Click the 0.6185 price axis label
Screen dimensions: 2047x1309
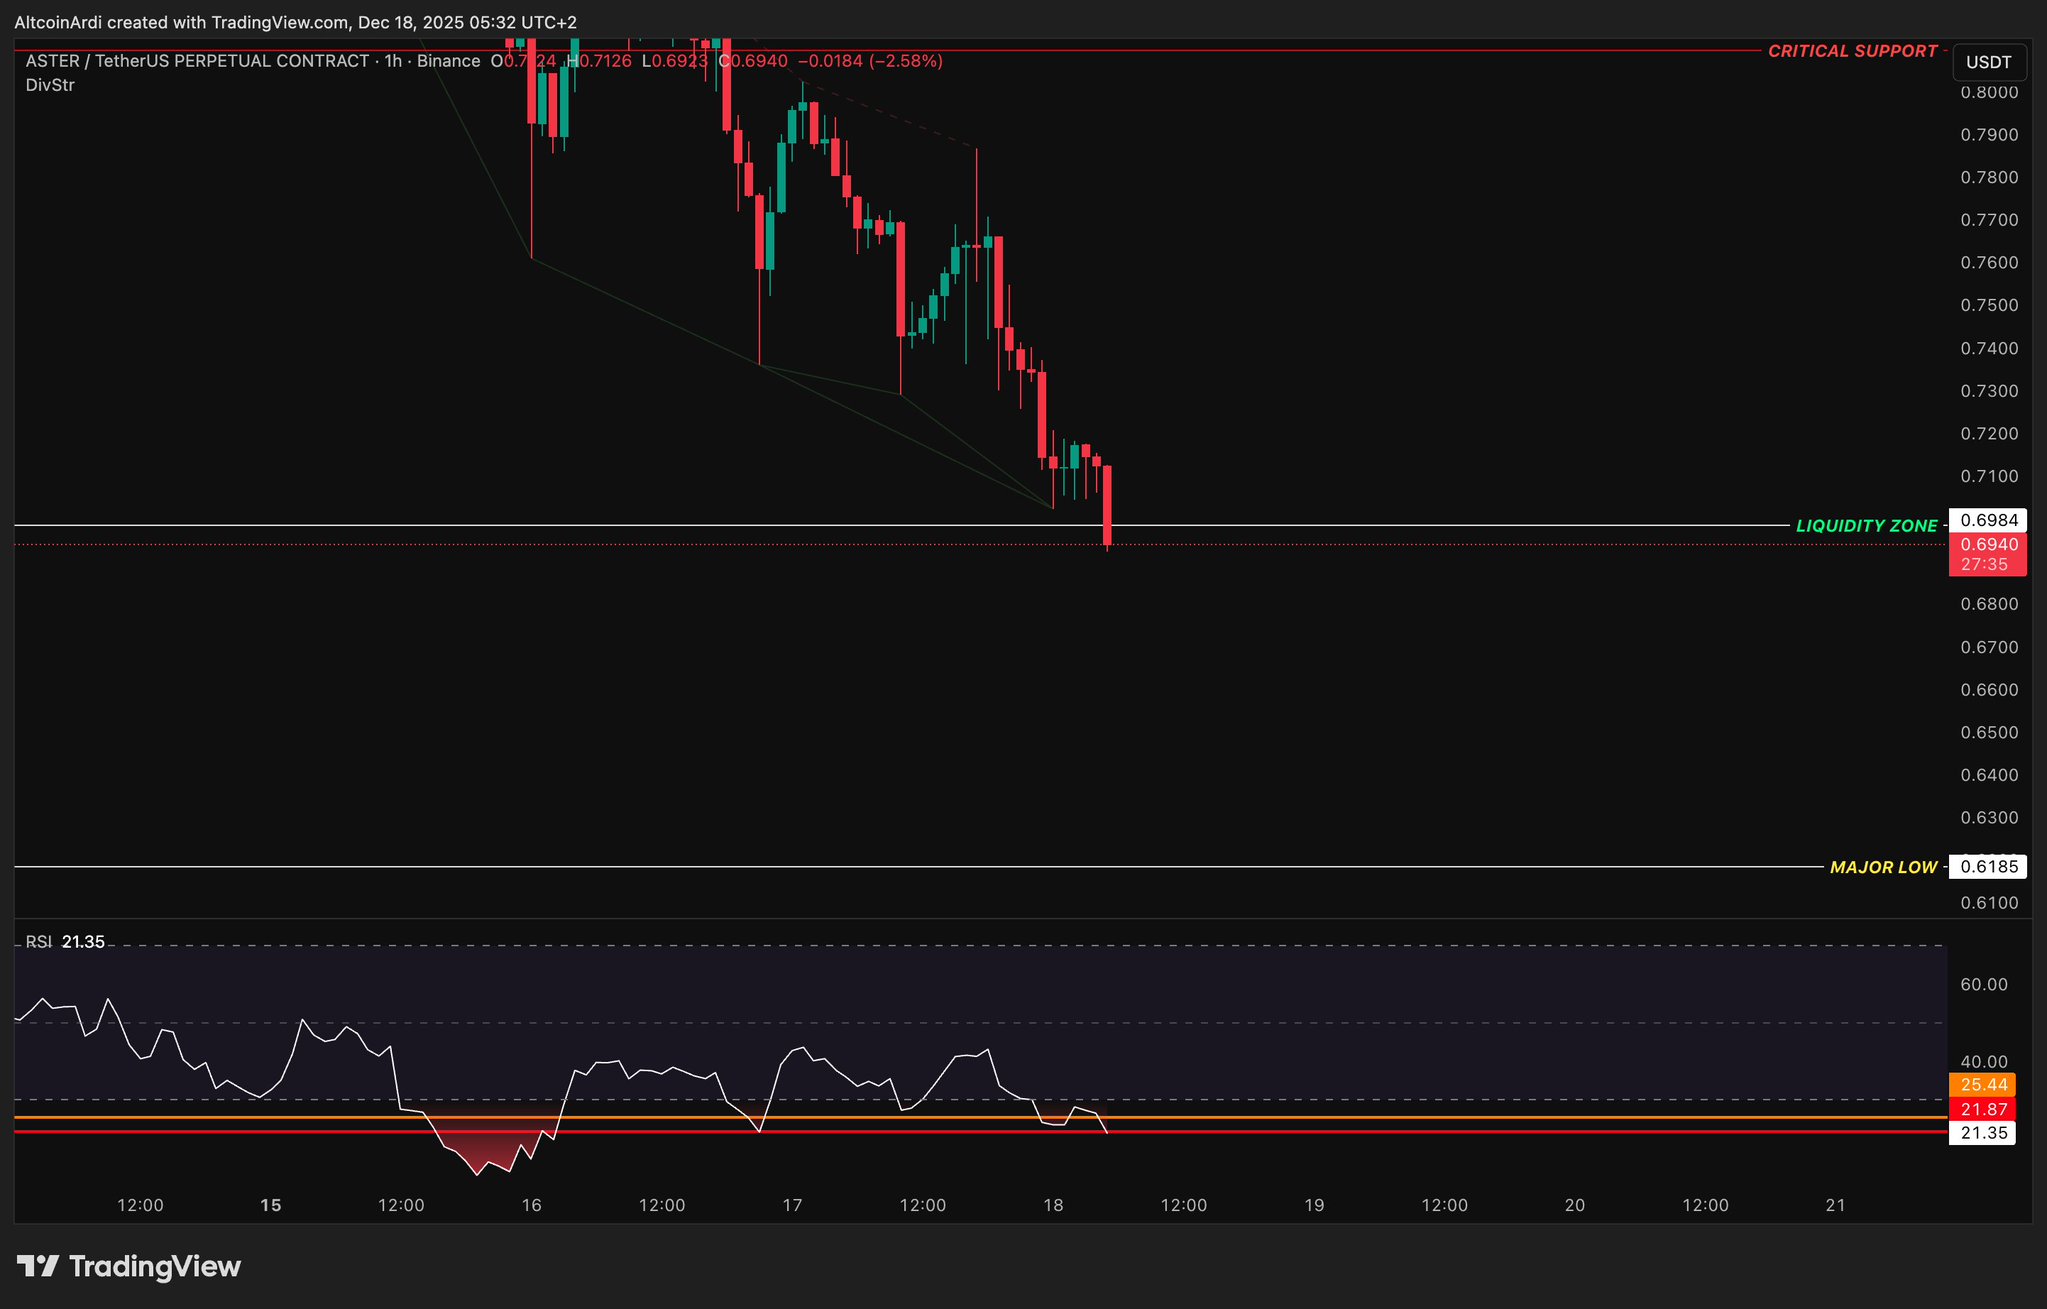[x=1988, y=867]
